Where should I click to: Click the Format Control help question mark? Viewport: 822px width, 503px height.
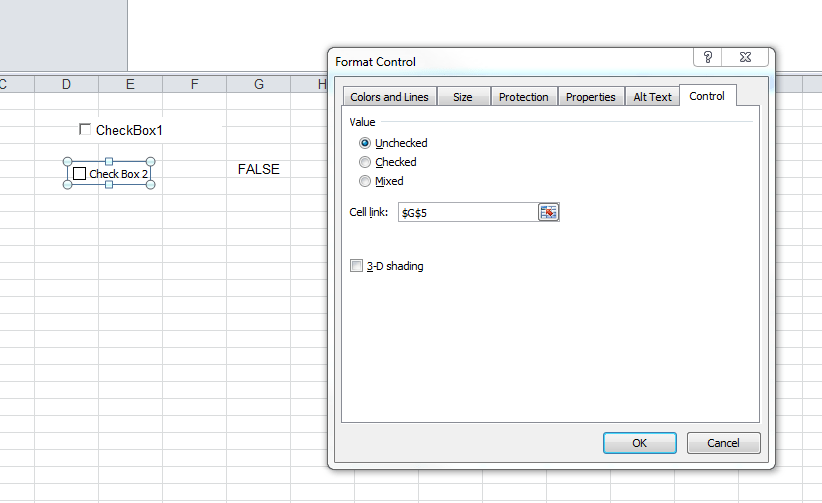click(x=708, y=57)
